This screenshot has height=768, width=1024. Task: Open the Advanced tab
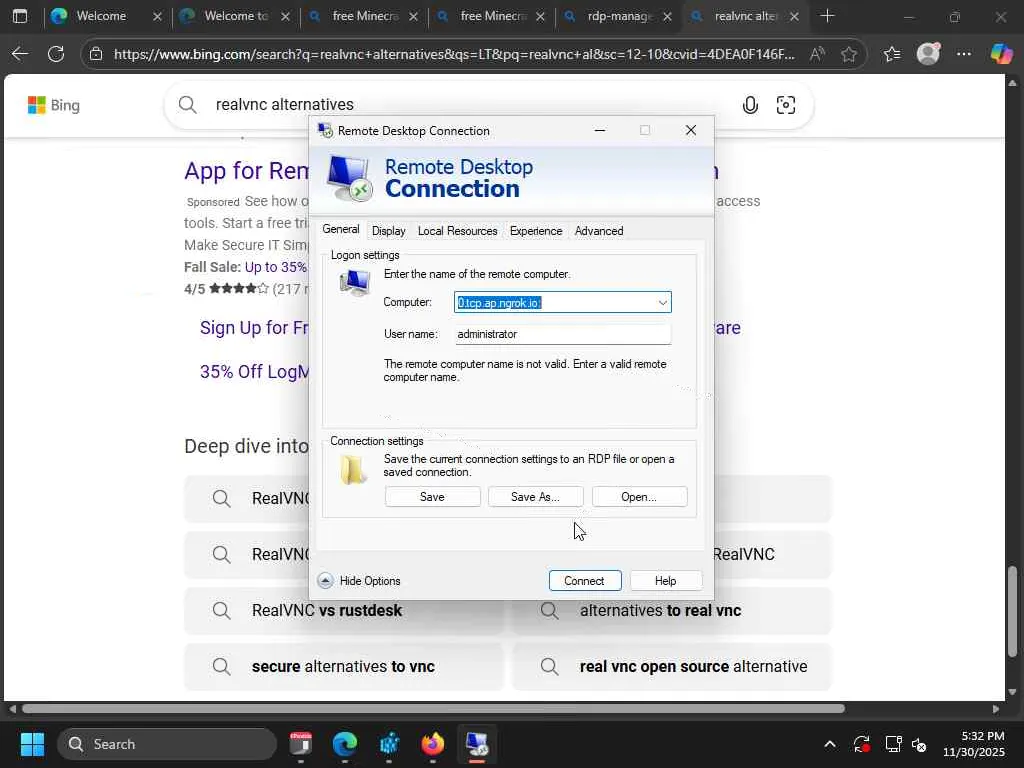[599, 231]
